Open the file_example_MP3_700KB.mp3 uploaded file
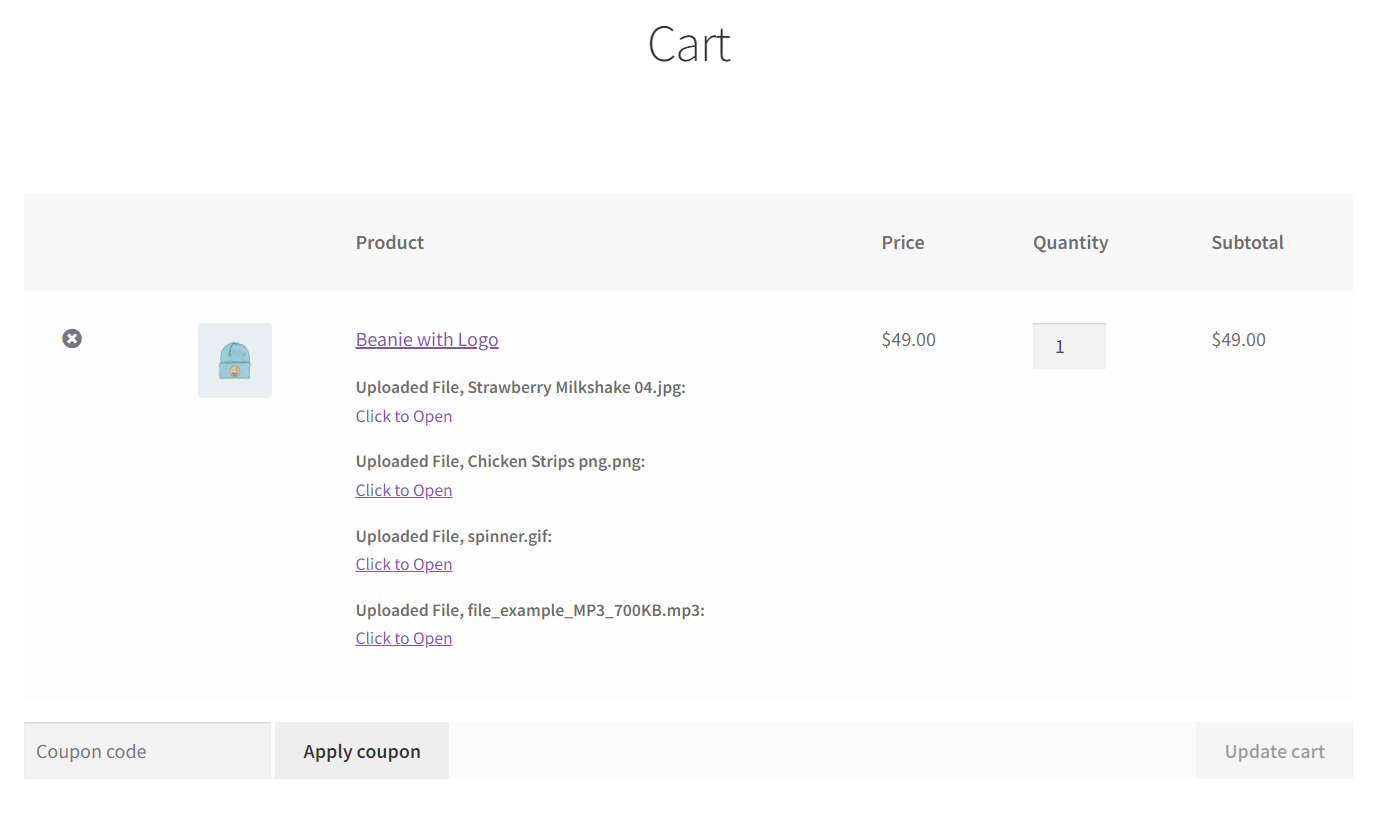The image size is (1379, 813). point(403,637)
